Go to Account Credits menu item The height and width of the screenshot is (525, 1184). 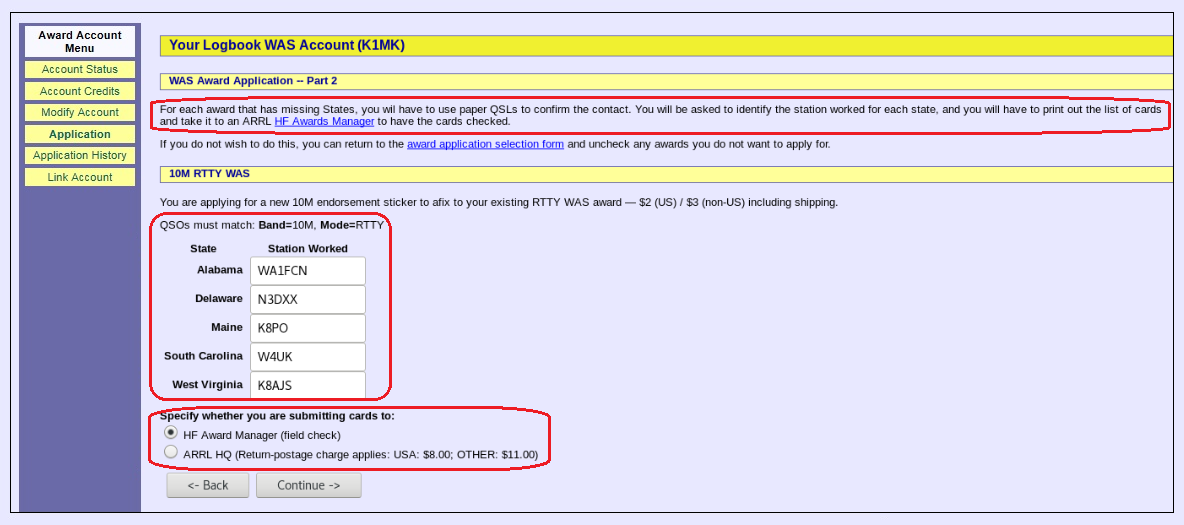click(x=80, y=91)
